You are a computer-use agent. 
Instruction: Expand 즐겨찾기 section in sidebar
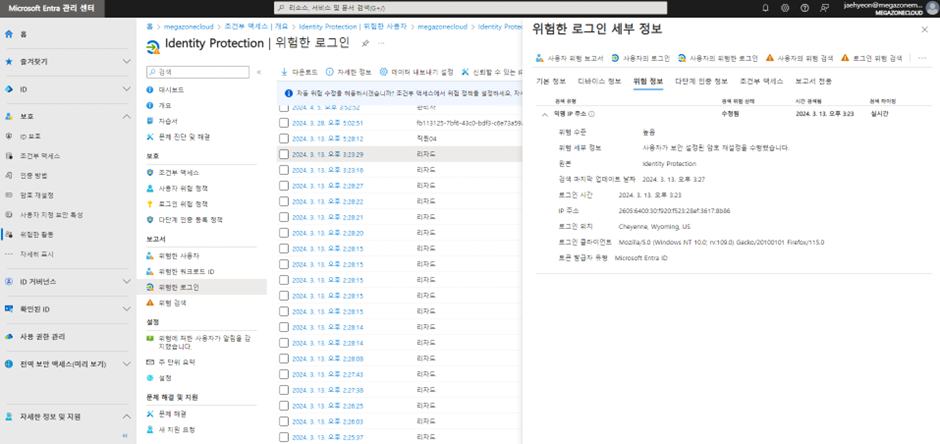[126, 61]
